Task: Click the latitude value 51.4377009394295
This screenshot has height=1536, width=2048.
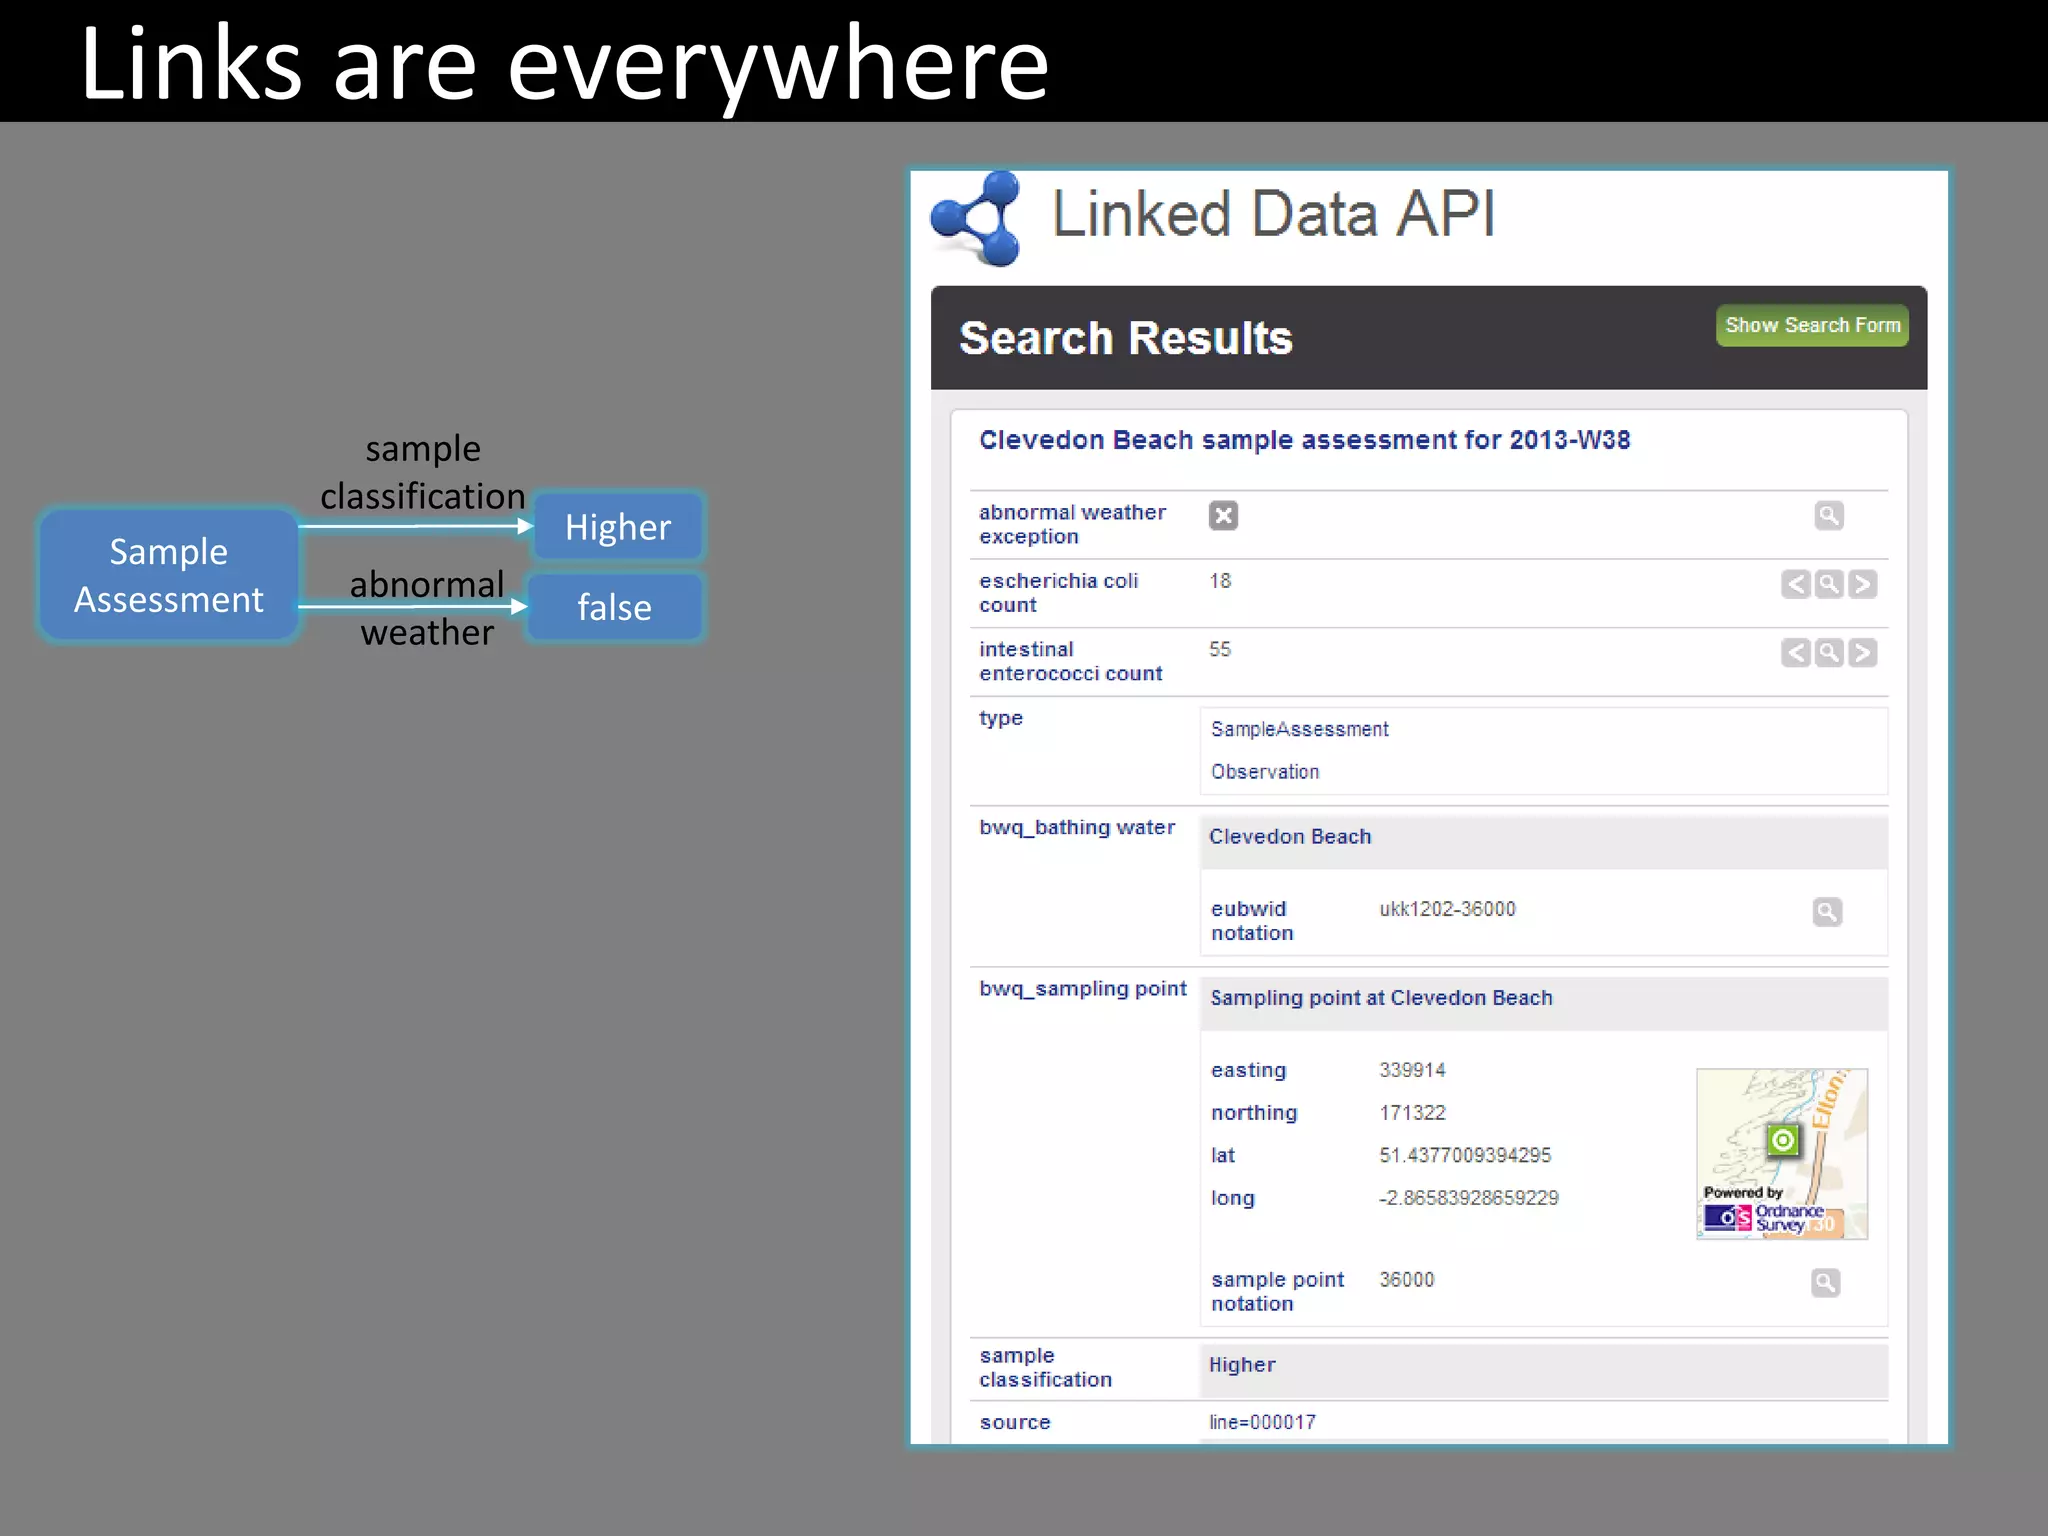Action: (1465, 1155)
